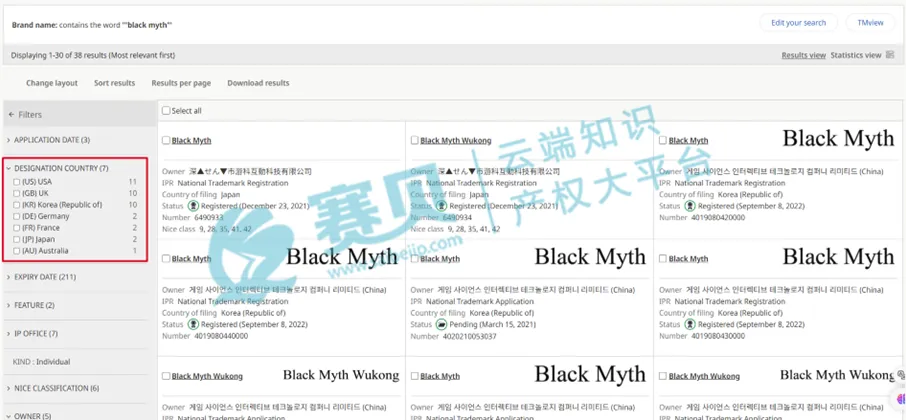Click the Registered status icon for number 6490934
Viewport: 906px width, 420px height.
tap(442, 206)
